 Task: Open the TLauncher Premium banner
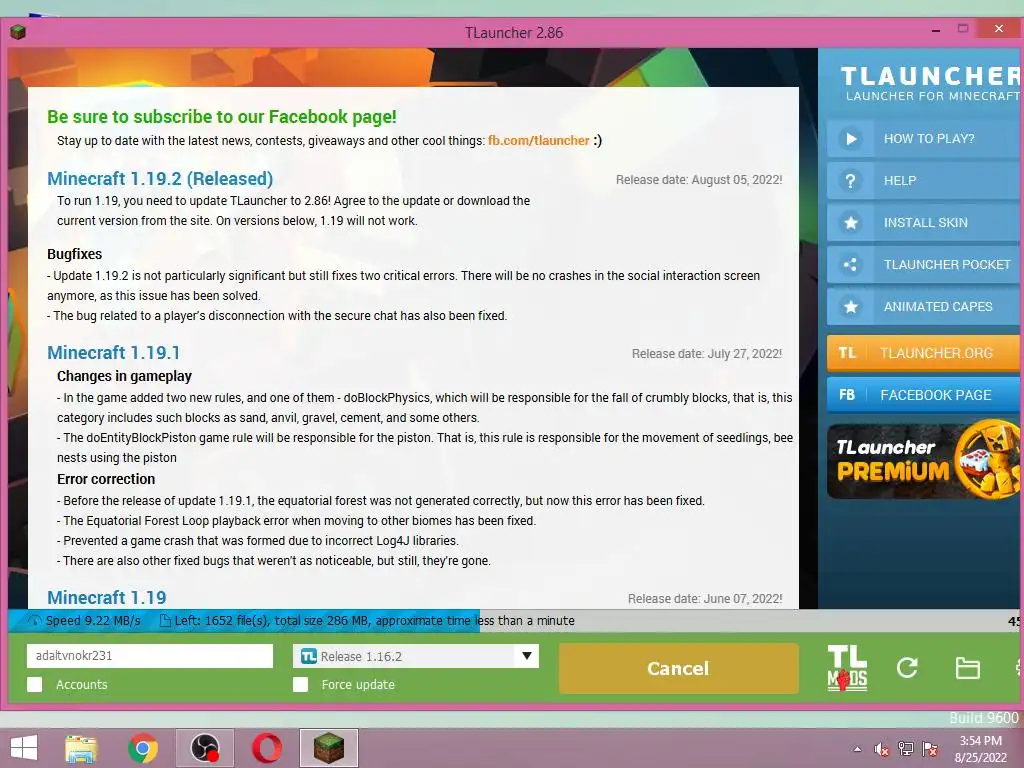[x=923, y=461]
